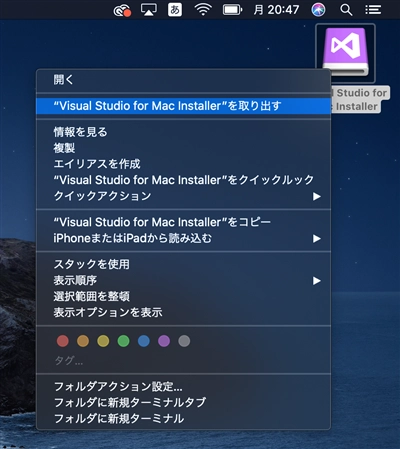The image size is (400, 449).
Task: Choose "Visual Studio for Mac Installer"を取り出す
Action: (183, 106)
